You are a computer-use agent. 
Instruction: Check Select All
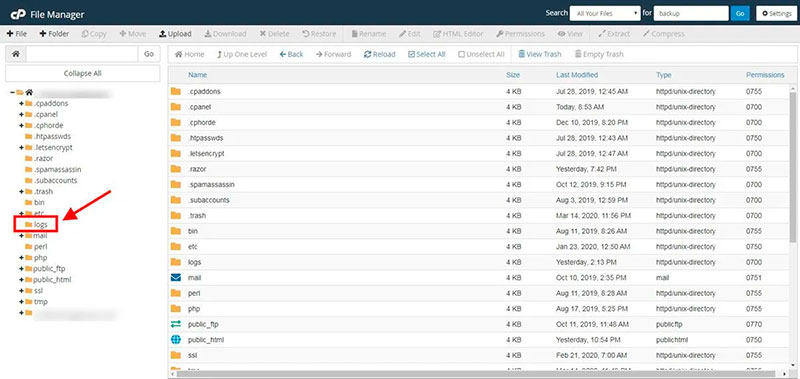point(427,54)
